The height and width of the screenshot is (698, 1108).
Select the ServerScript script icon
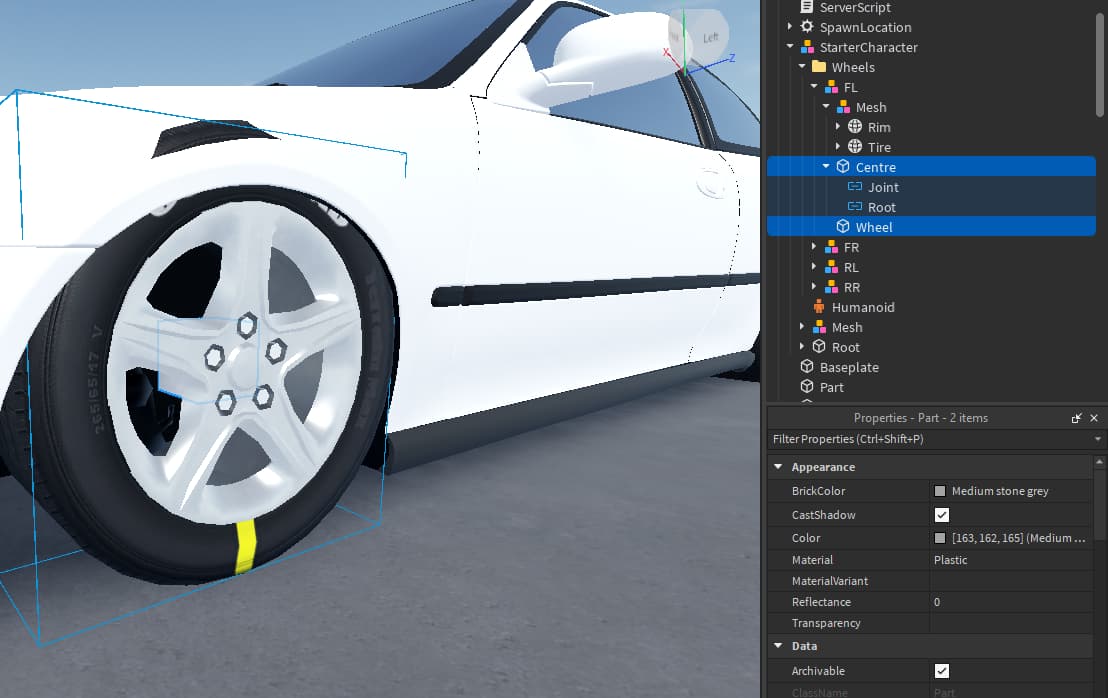806,7
